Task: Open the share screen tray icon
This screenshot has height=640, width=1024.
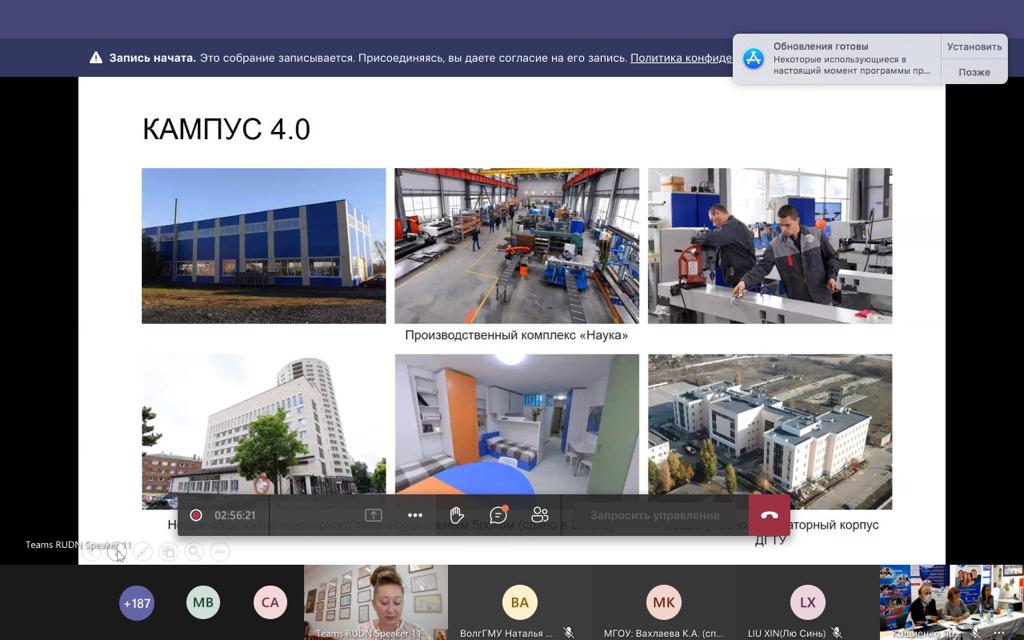Action: coord(374,515)
